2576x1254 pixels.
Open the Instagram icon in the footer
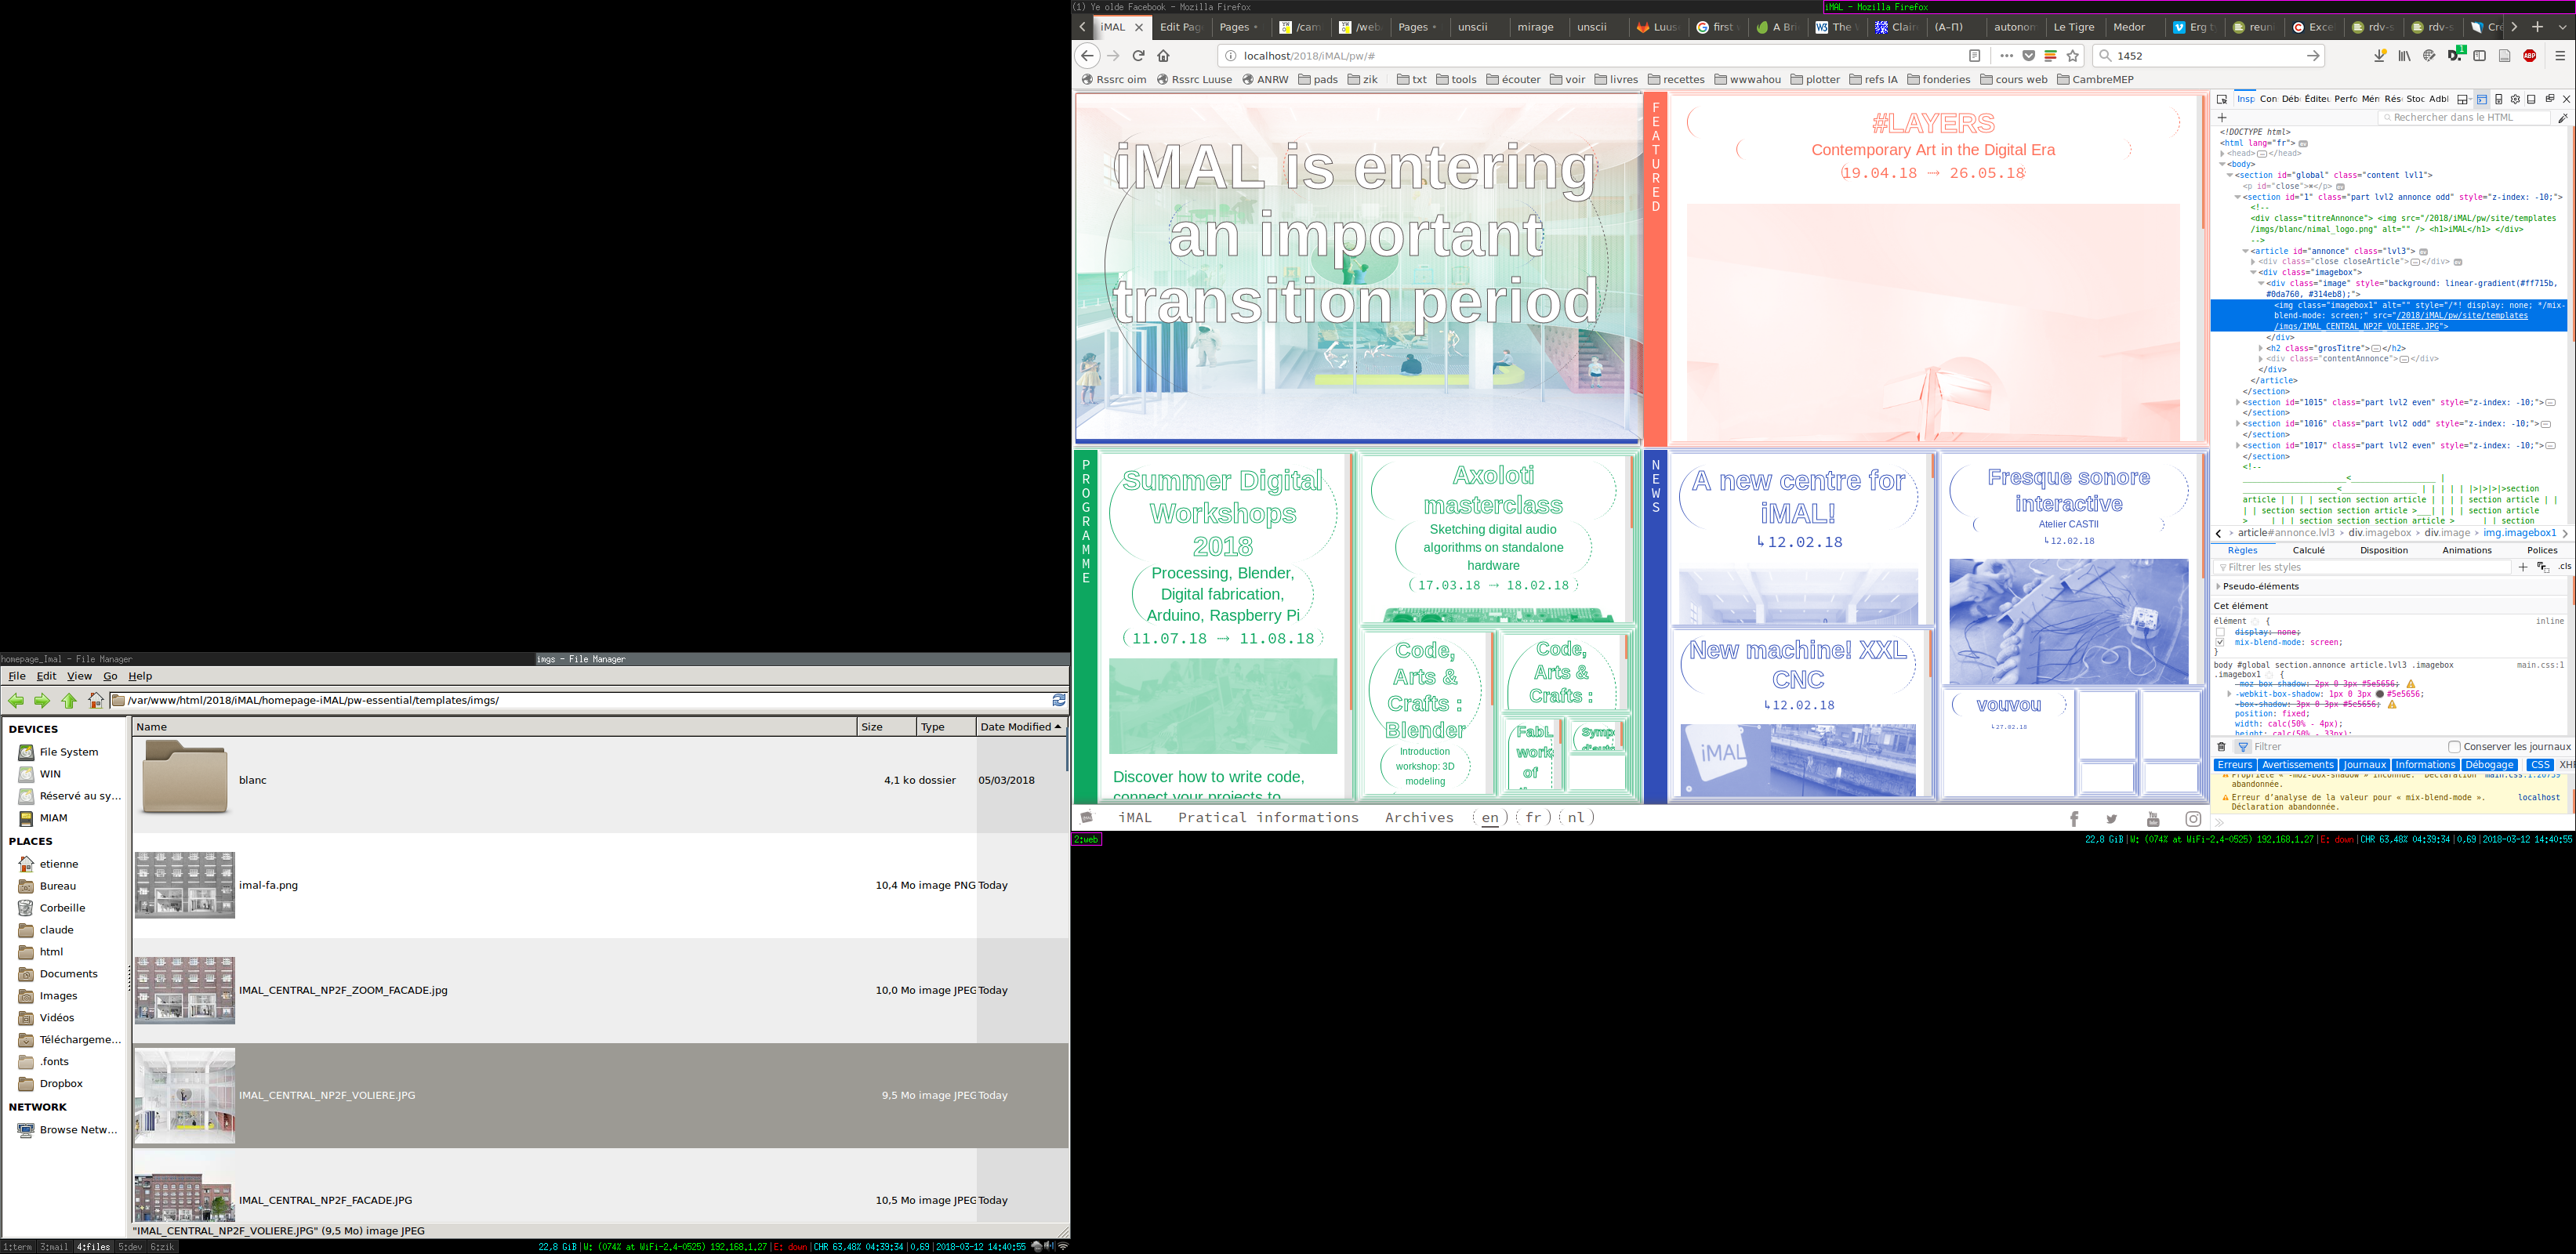pos(2193,819)
